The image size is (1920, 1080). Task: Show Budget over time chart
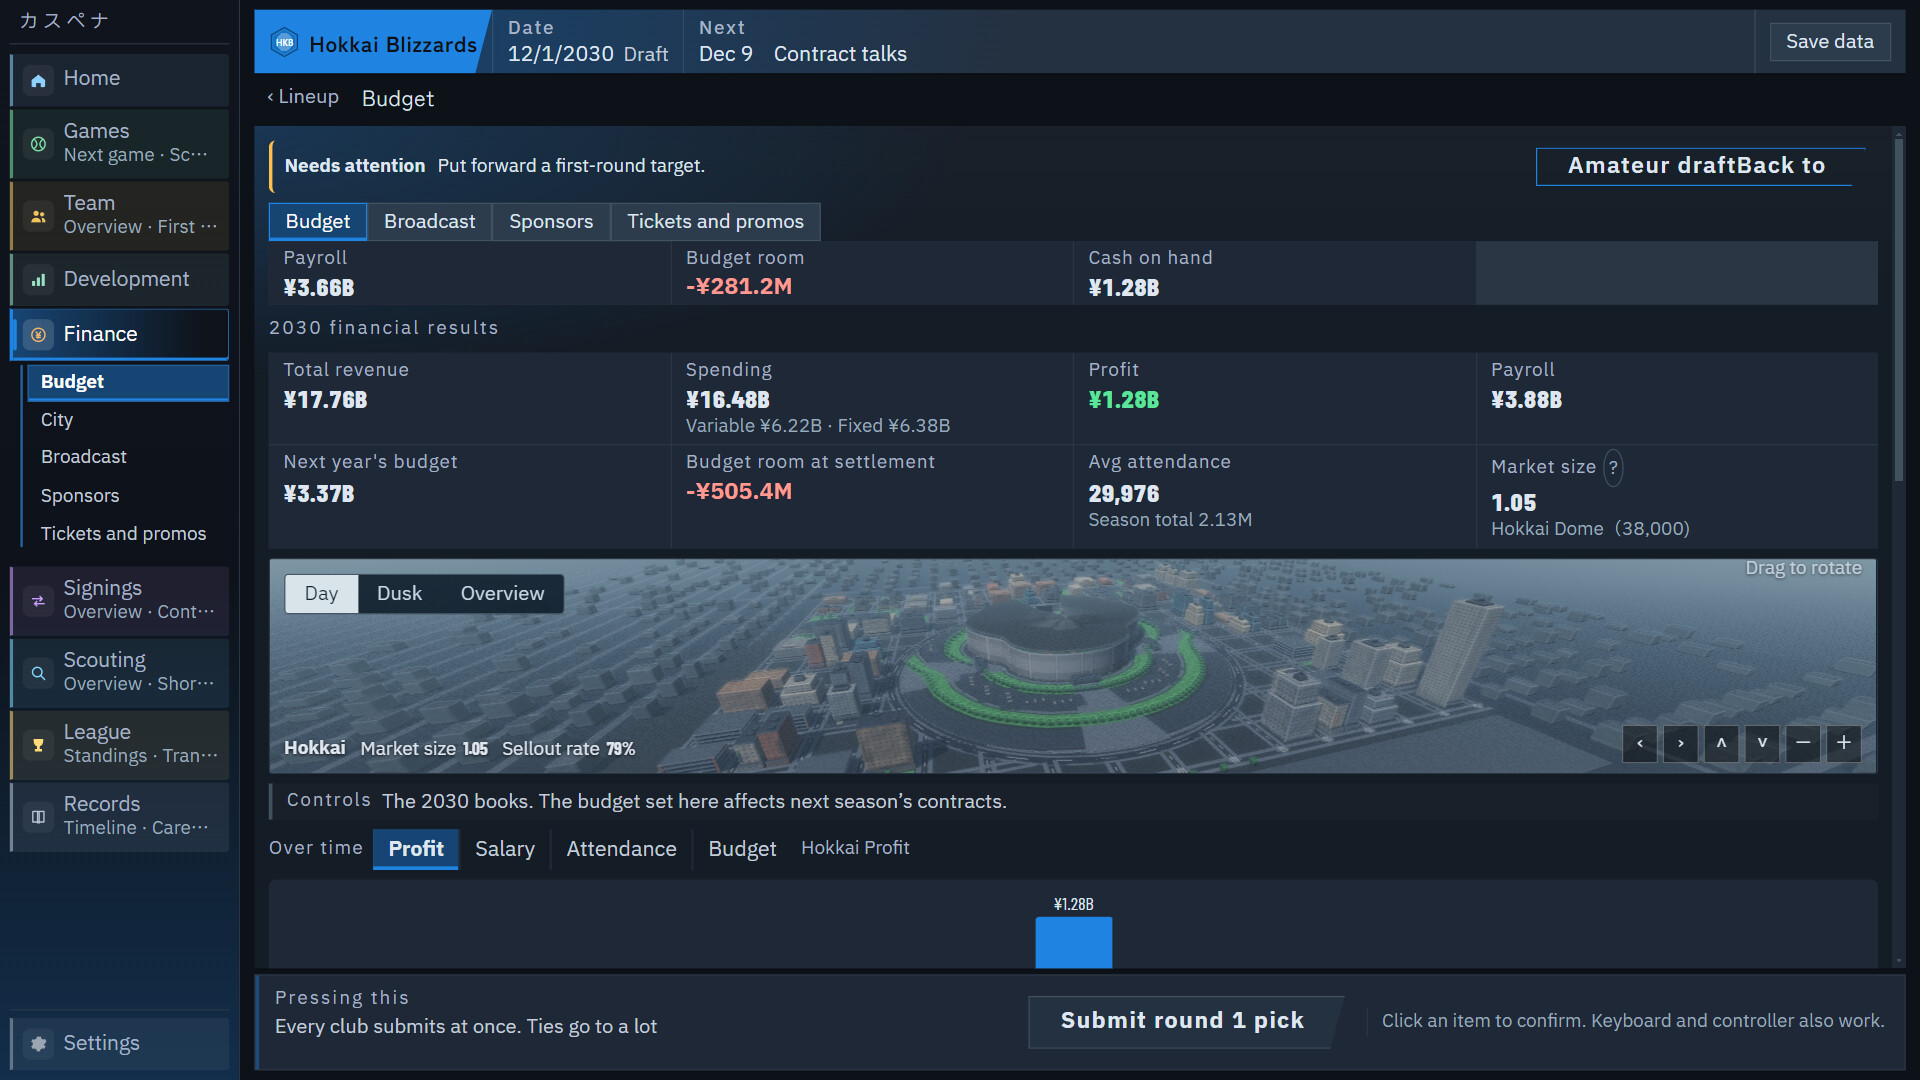(742, 849)
